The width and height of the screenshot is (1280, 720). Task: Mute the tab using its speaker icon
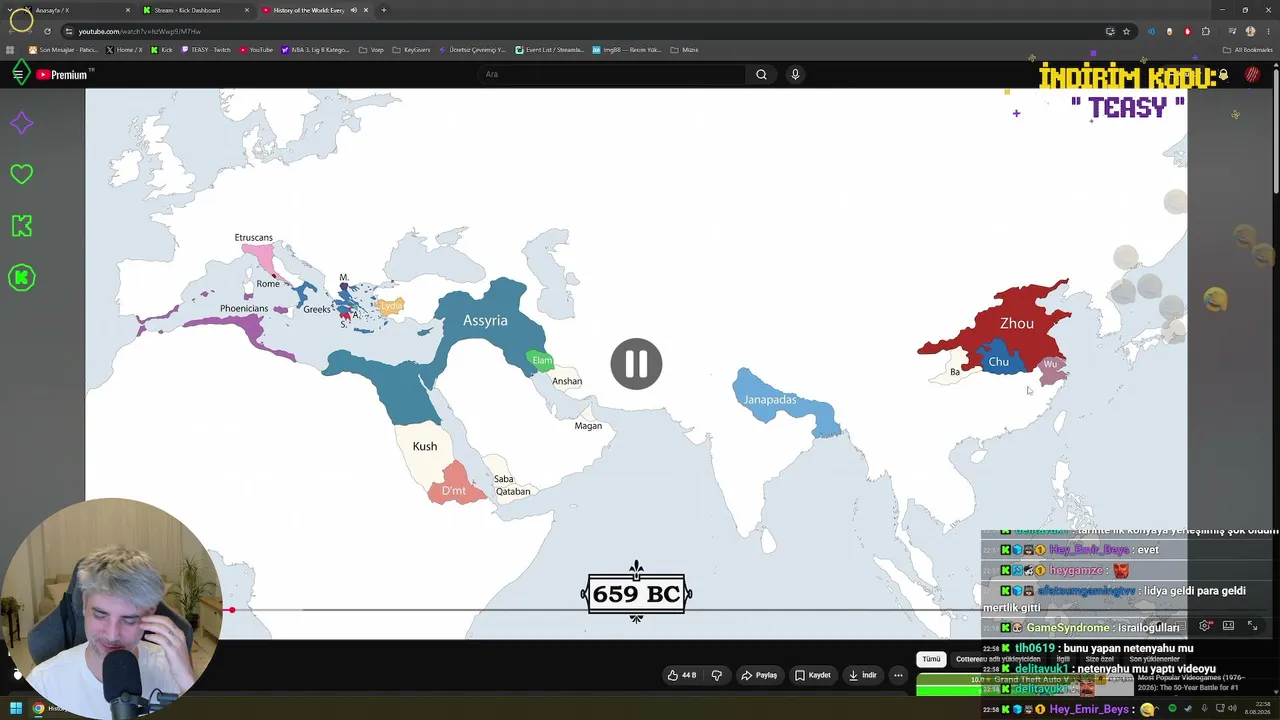[353, 10]
